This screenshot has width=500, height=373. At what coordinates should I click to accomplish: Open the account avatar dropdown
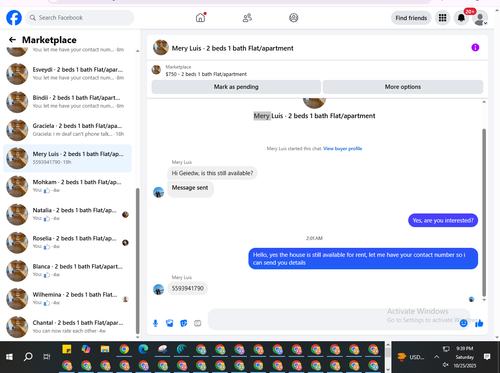click(480, 18)
